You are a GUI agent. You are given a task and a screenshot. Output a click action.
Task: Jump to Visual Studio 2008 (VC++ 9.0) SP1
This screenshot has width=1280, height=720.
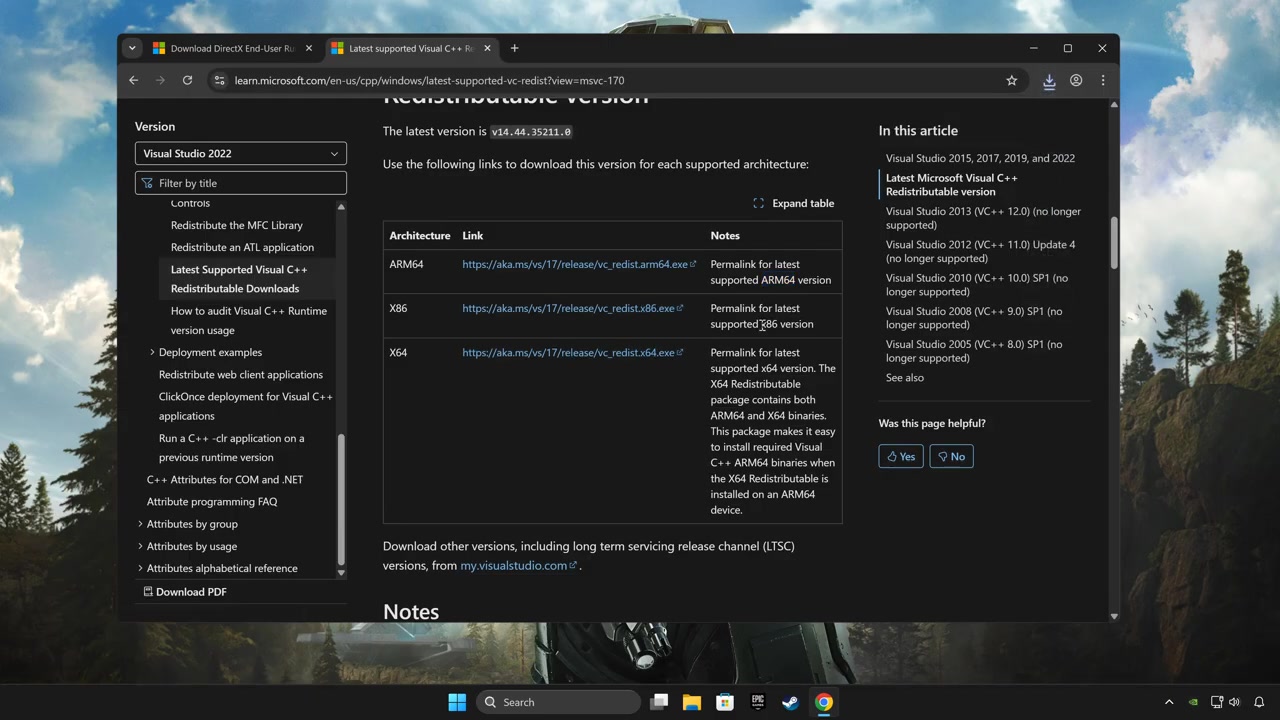pyautogui.click(x=974, y=317)
